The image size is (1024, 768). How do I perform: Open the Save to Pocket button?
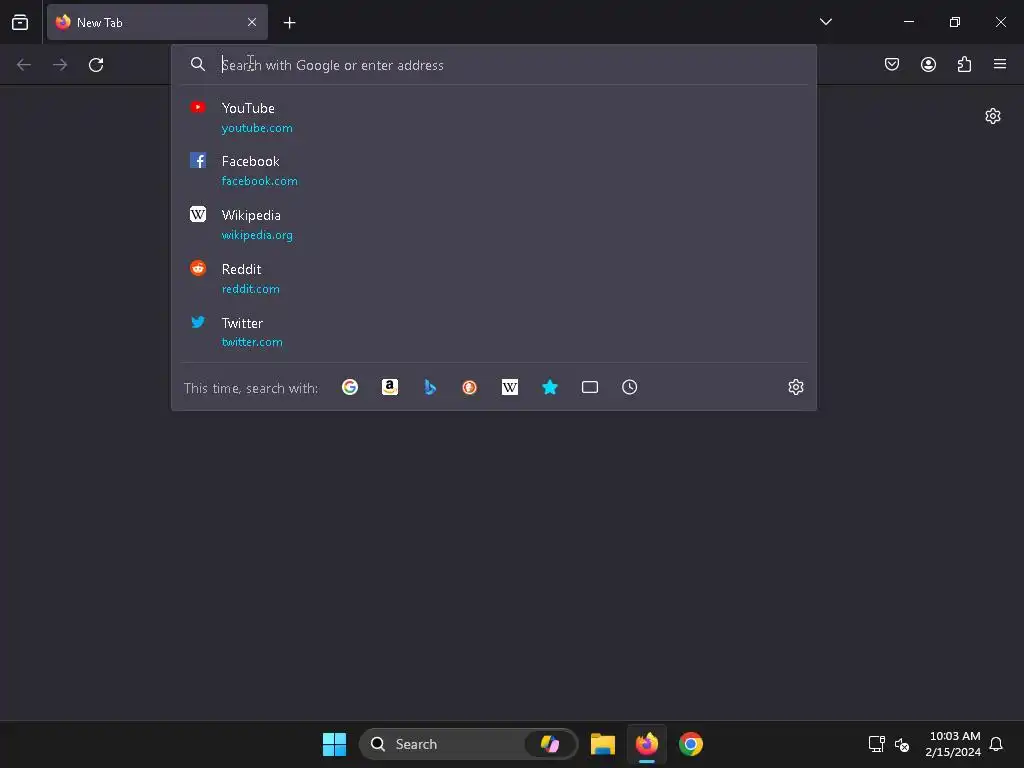891,64
